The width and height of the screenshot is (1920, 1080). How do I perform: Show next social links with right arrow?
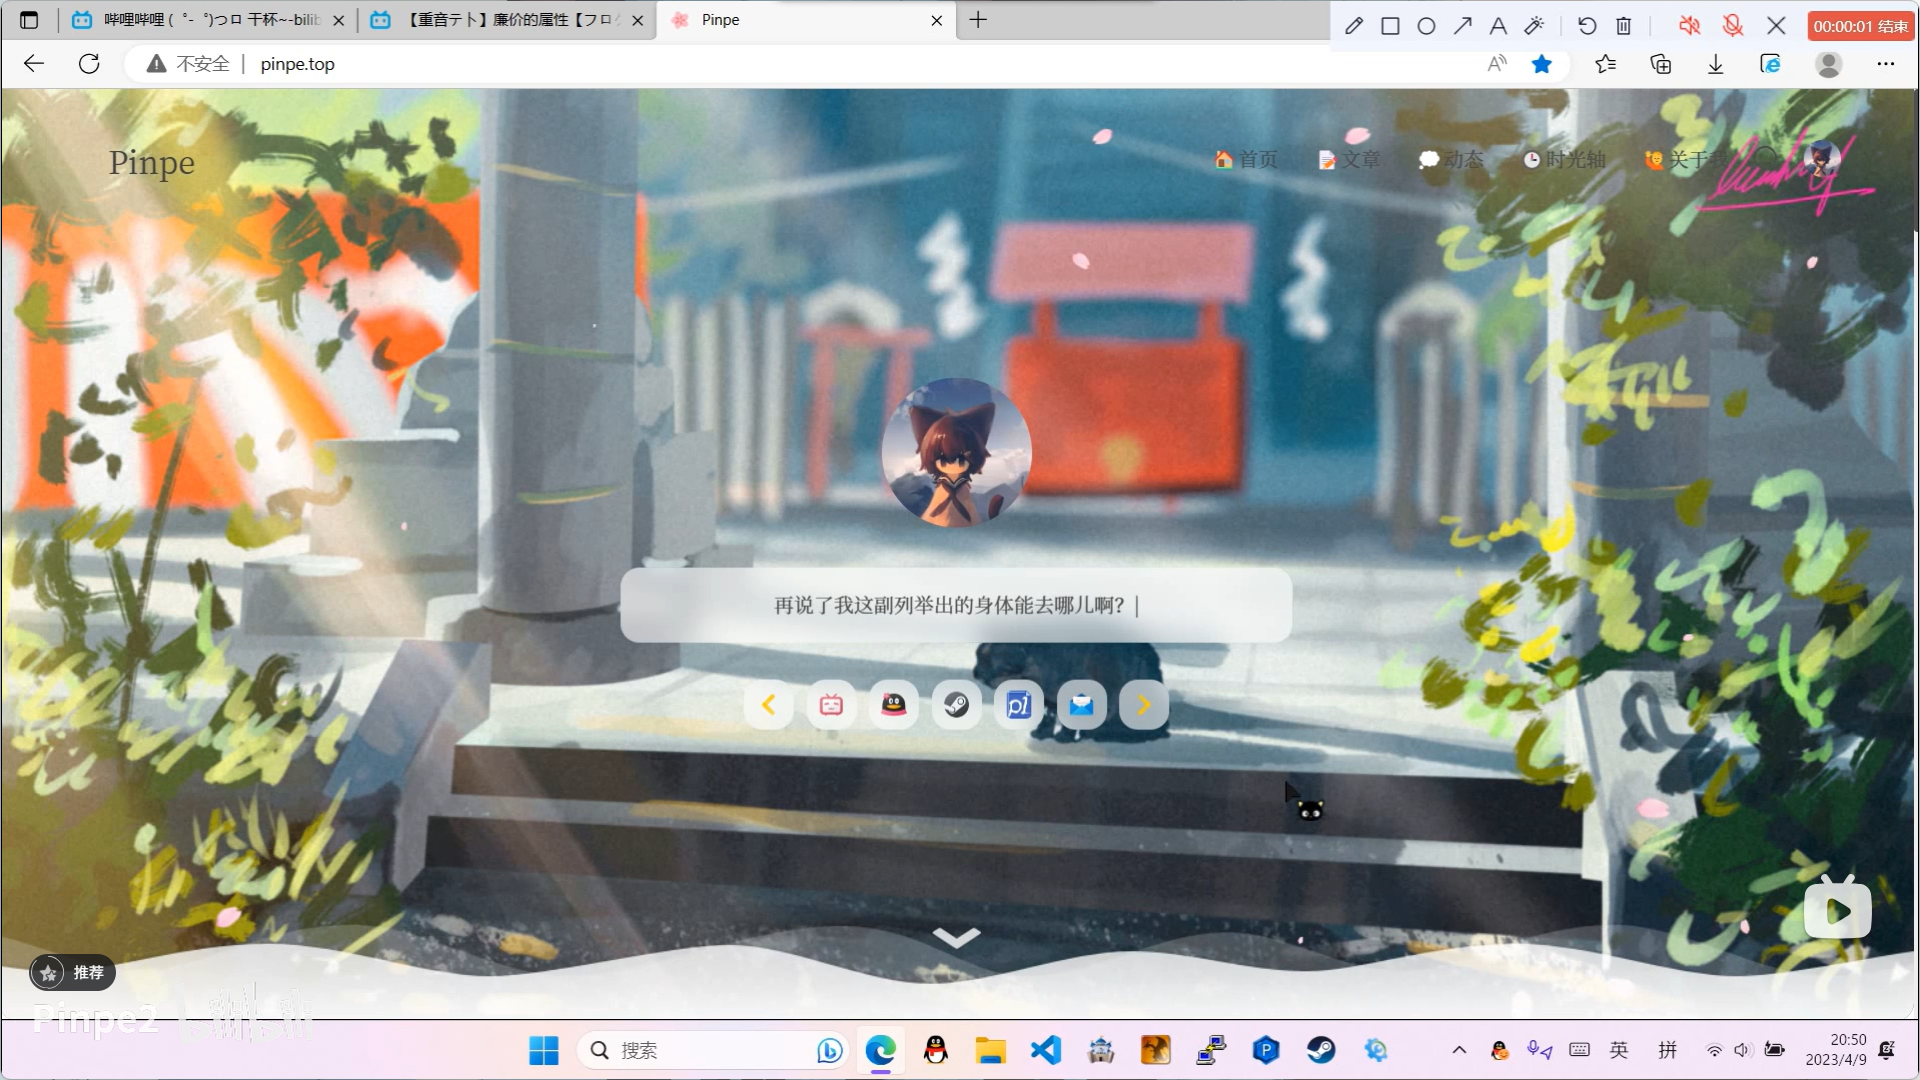pyautogui.click(x=1143, y=706)
